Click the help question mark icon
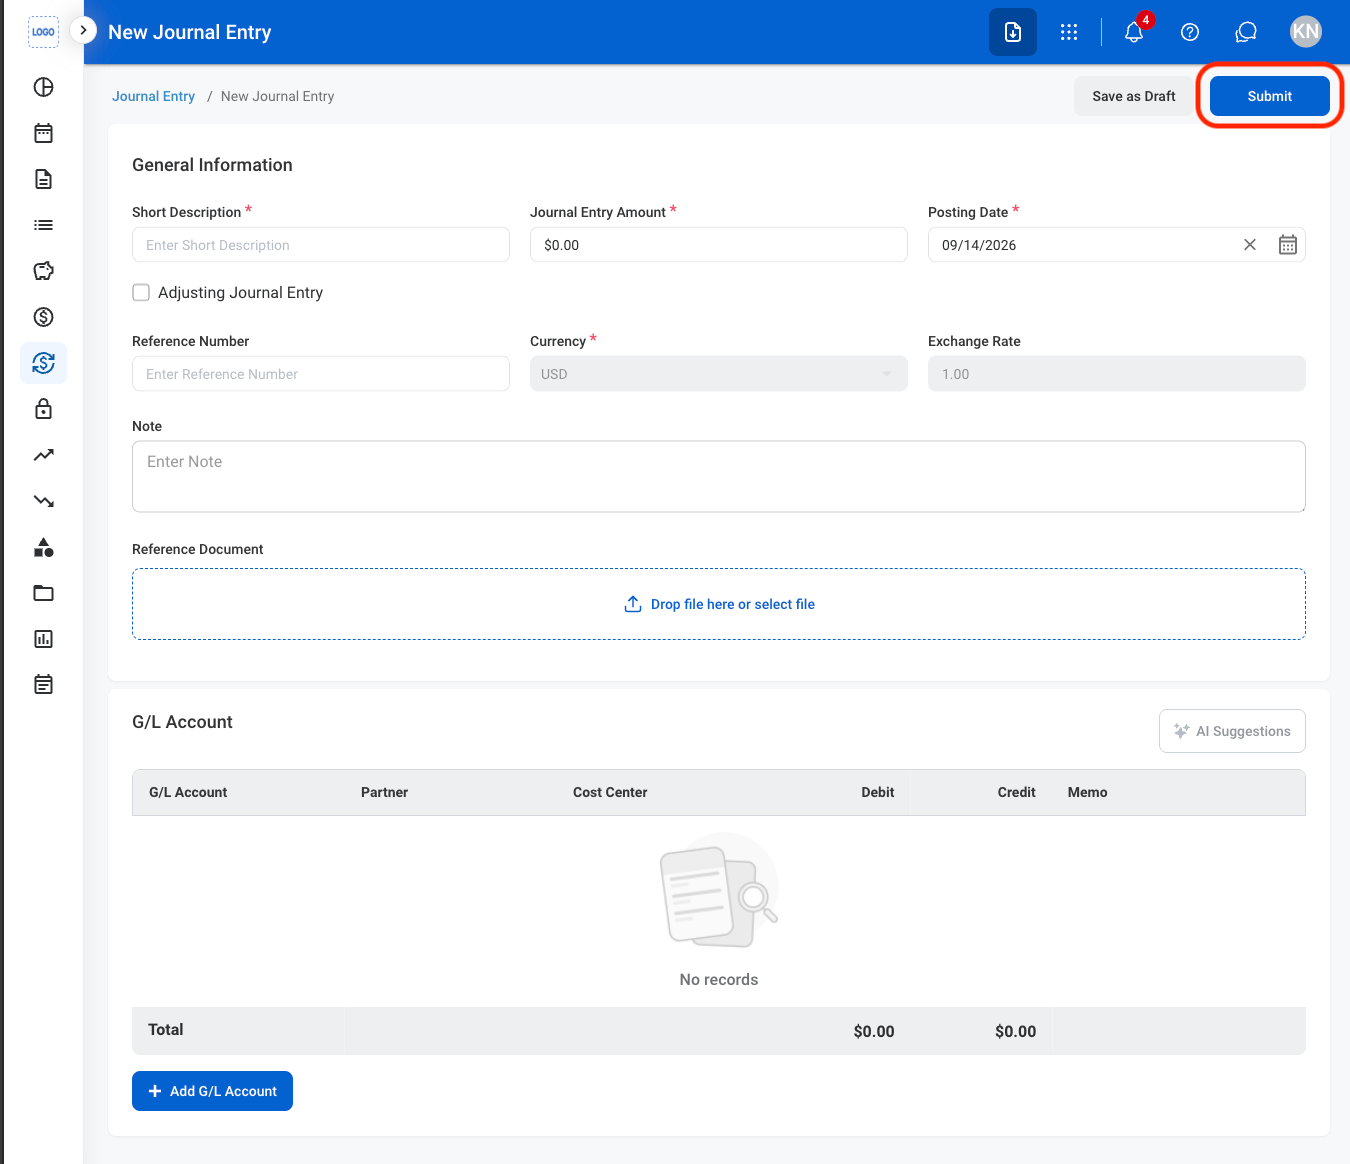1350x1164 pixels. (1190, 32)
